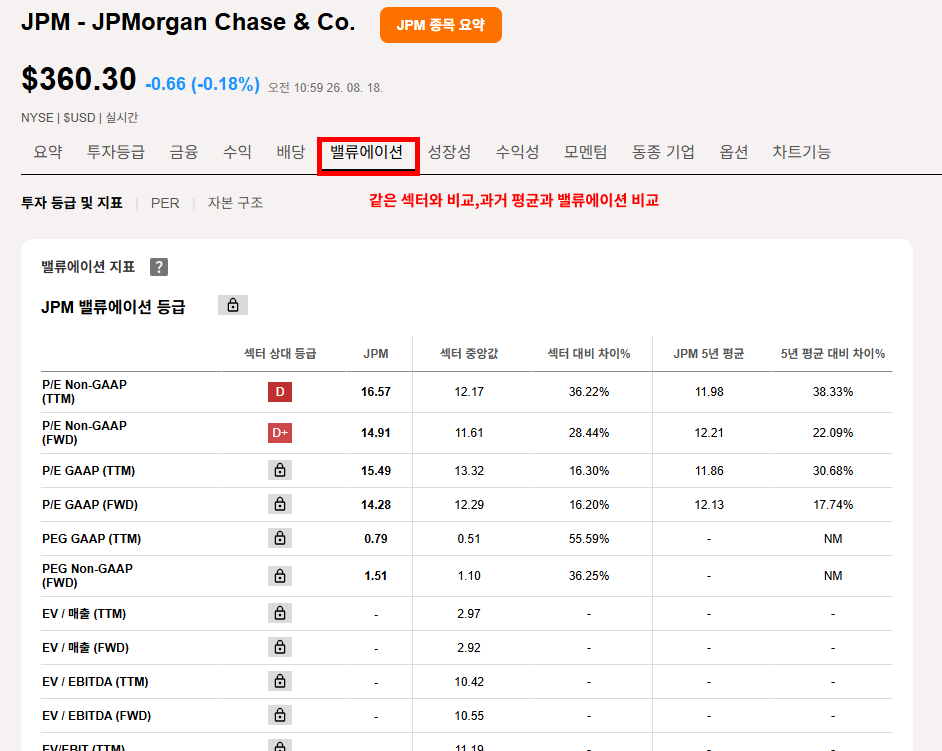This screenshot has width=942, height=751.
Task: Click the JPM 5년 평균 column header
Action: [x=709, y=354]
